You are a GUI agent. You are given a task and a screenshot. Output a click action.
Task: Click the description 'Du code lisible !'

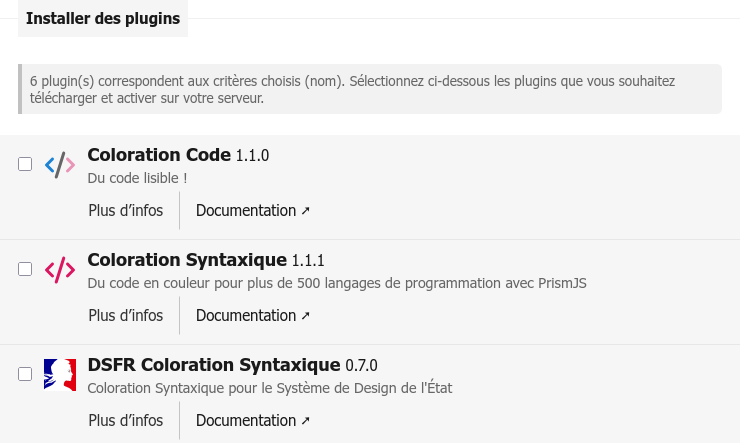[x=137, y=178]
